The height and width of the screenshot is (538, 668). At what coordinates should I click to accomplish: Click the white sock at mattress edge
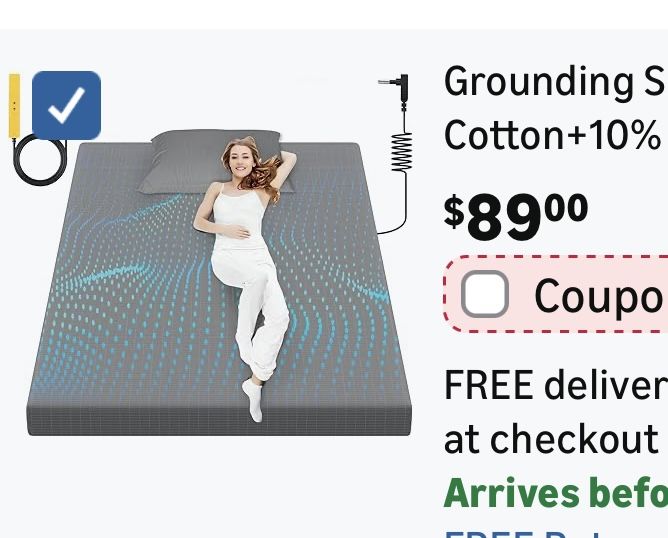(x=253, y=400)
